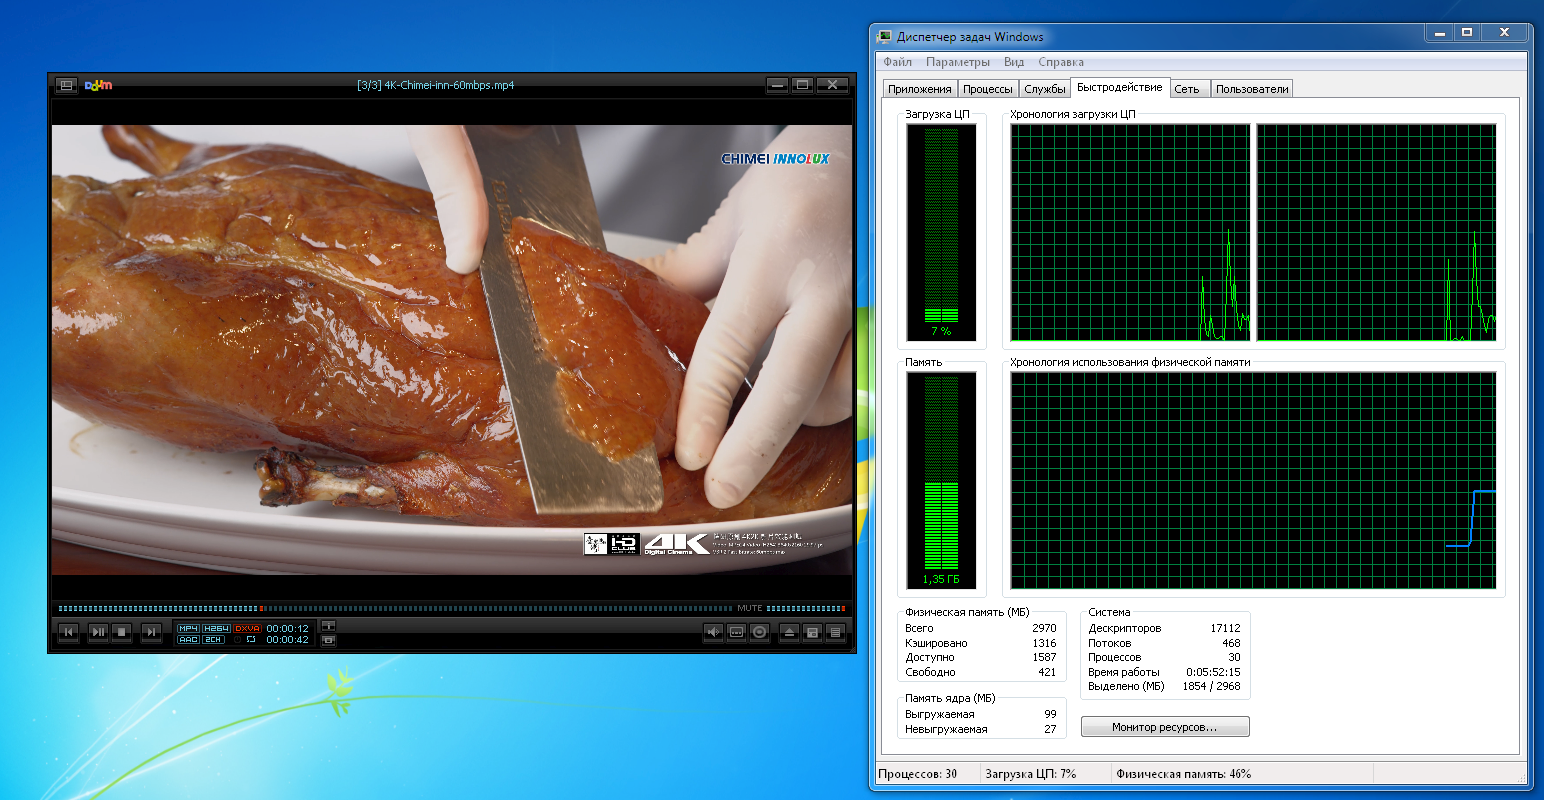Toggle the sleep timer clock icon
This screenshot has width=1544, height=800.
pos(238,639)
